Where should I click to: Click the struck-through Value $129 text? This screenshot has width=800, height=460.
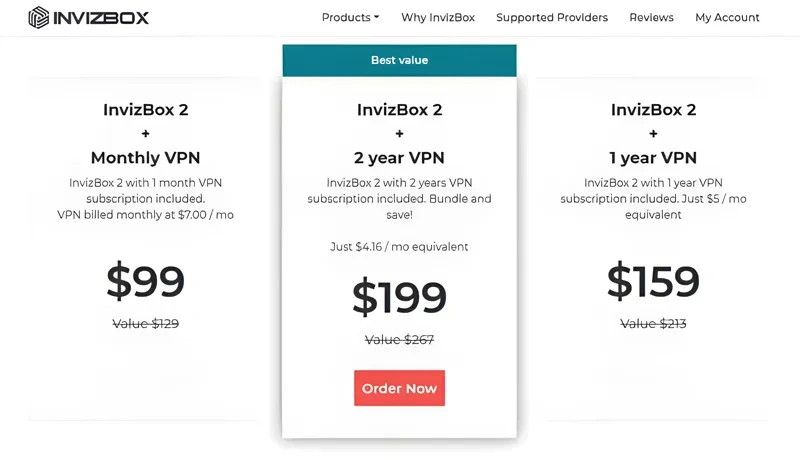pyautogui.click(x=145, y=324)
